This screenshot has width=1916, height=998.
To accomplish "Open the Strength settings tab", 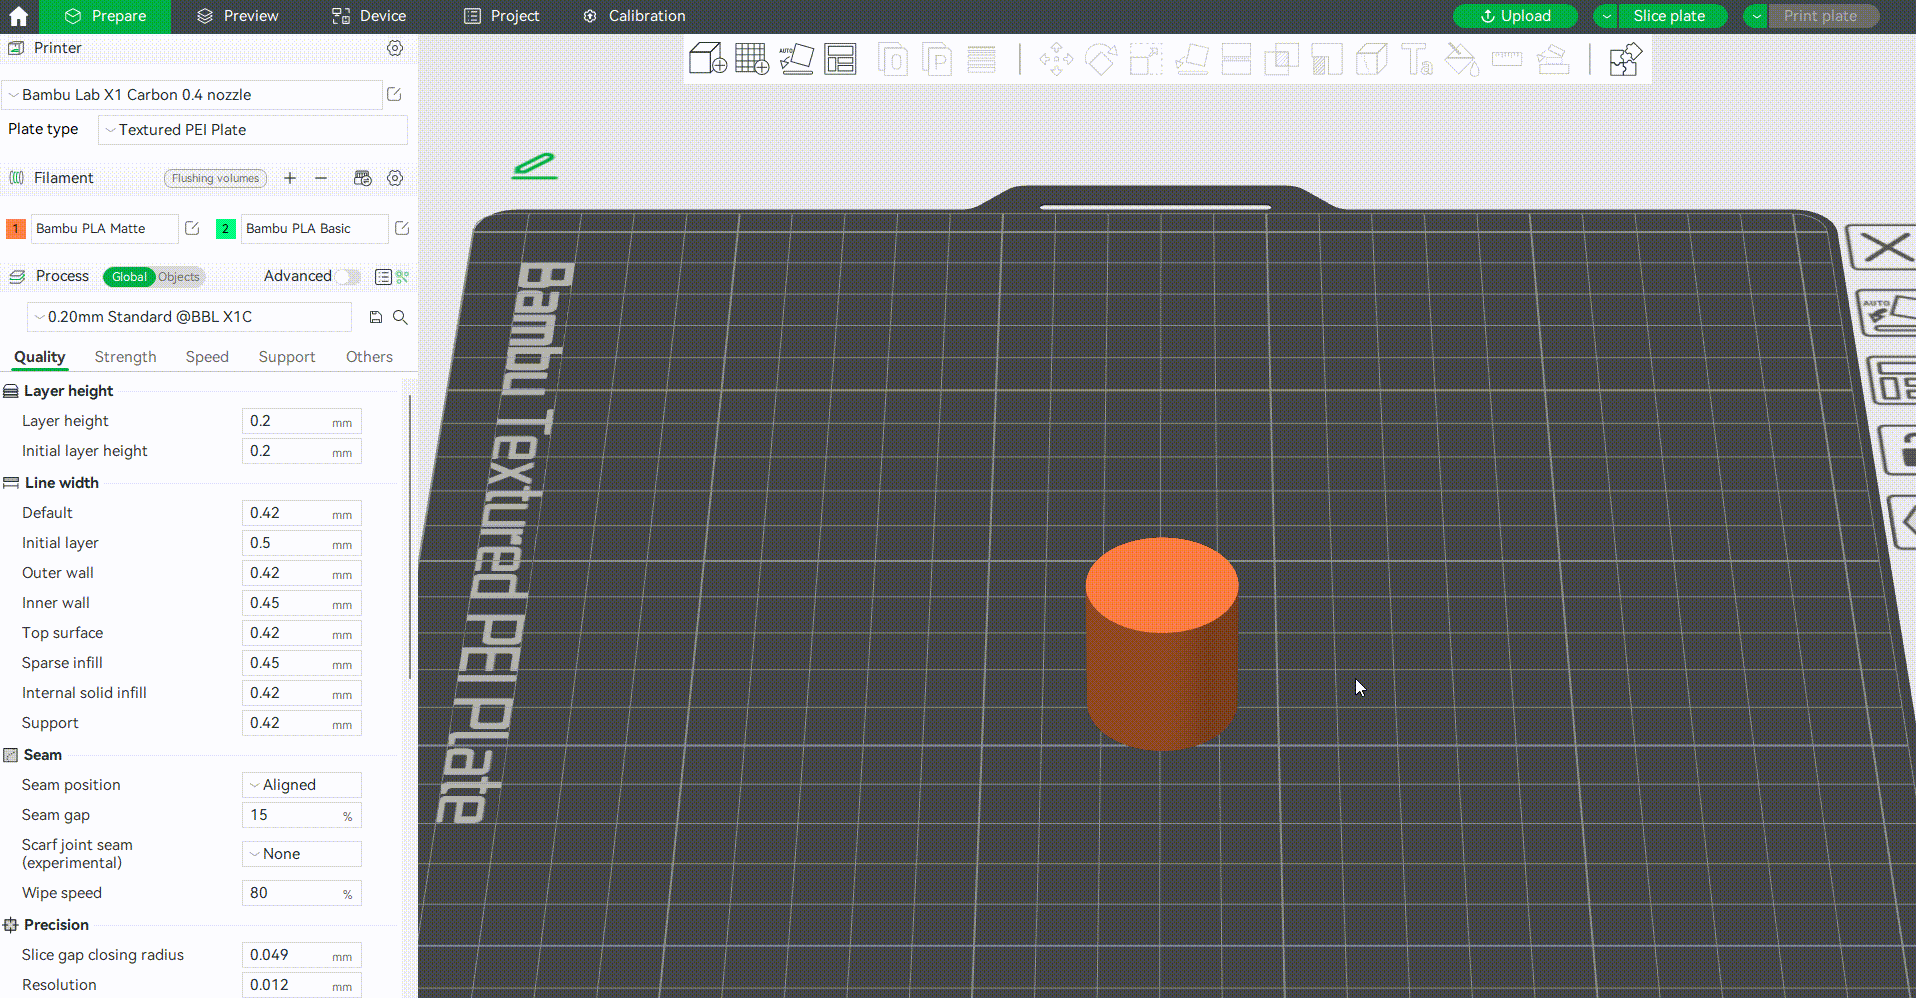I will (x=126, y=357).
